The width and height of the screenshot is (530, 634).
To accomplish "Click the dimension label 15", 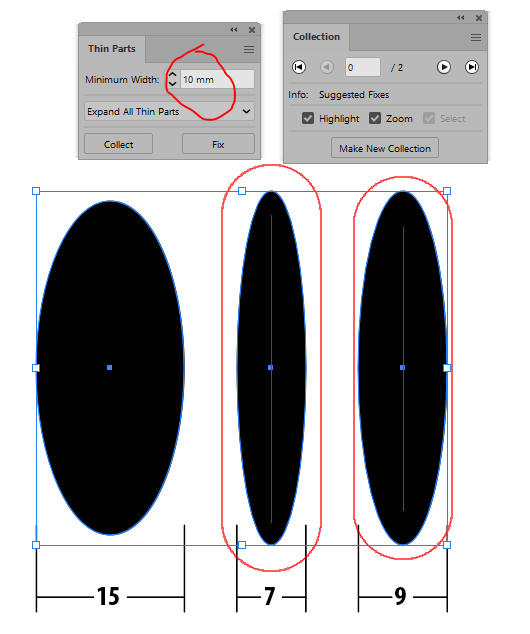I will pos(108,596).
